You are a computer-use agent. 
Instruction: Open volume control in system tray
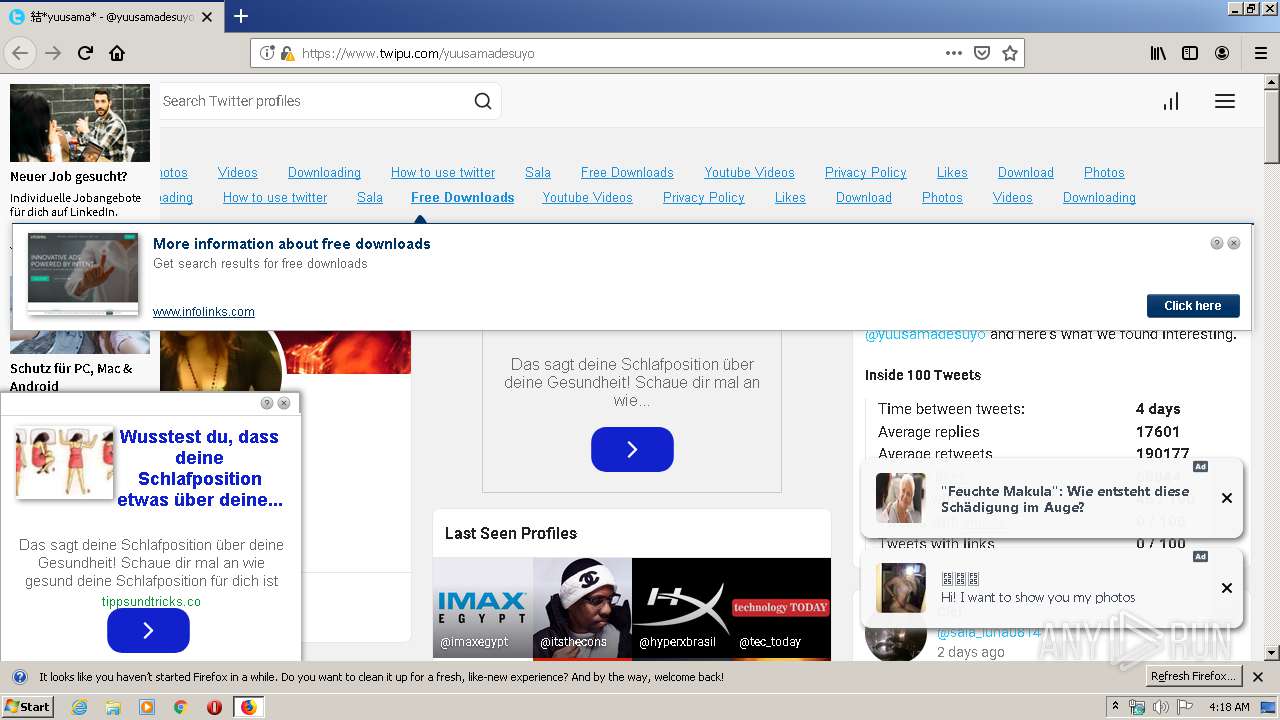tap(1160, 707)
